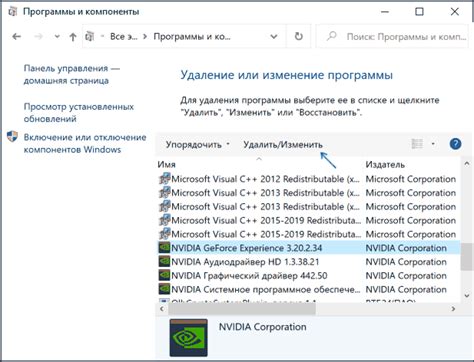Click the horizontal scrollbar right arrow

tap(453, 309)
